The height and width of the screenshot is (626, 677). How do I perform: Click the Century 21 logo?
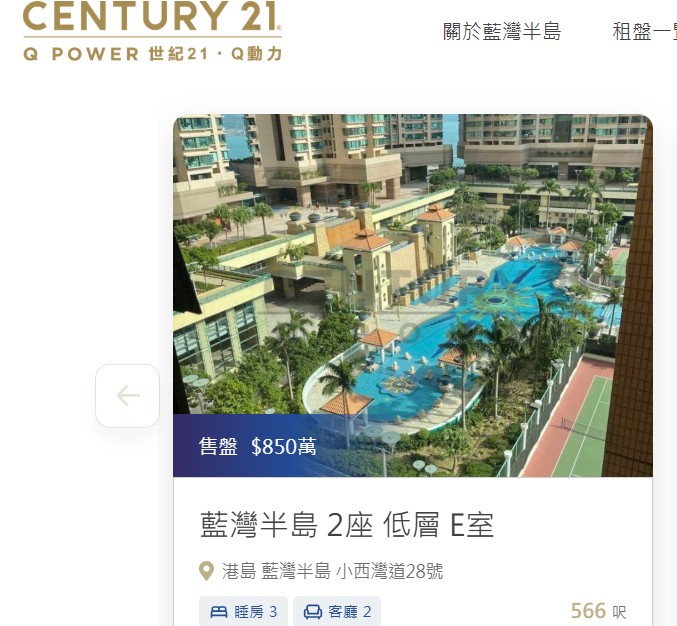[x=152, y=31]
